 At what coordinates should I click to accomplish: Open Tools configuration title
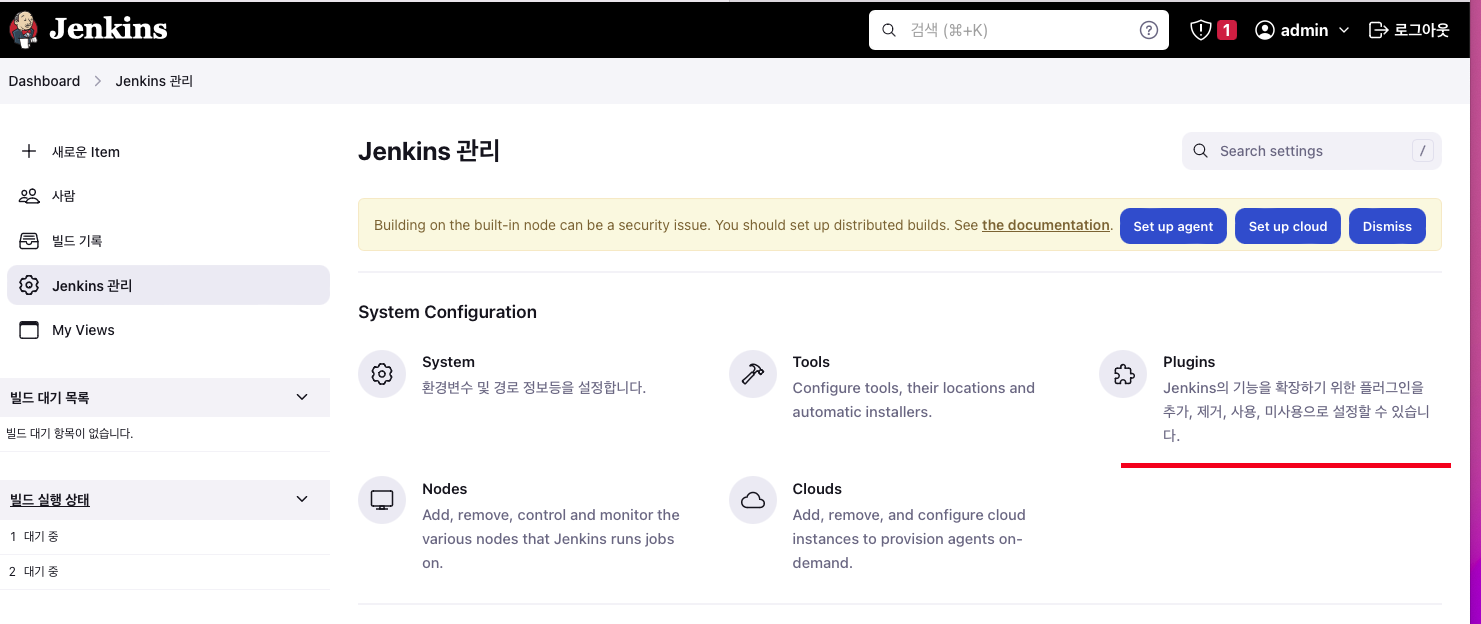click(x=811, y=362)
